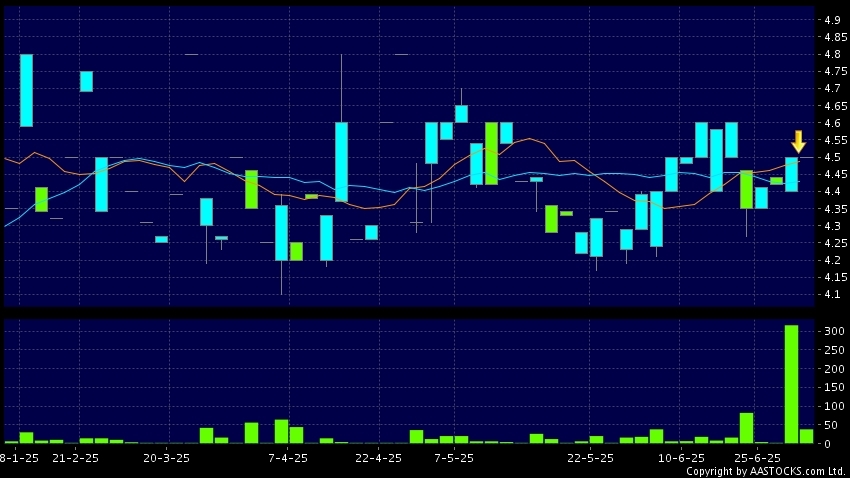Click the 4.75 price axis label

[x=835, y=72]
